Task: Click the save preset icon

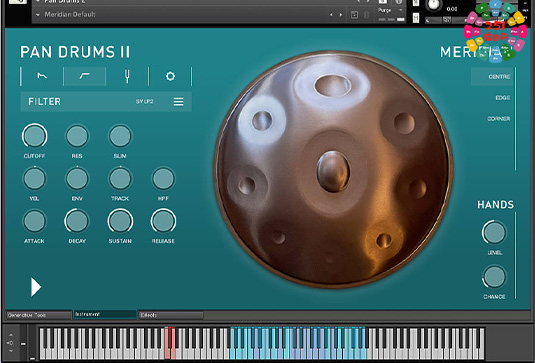Action: (x=355, y=15)
